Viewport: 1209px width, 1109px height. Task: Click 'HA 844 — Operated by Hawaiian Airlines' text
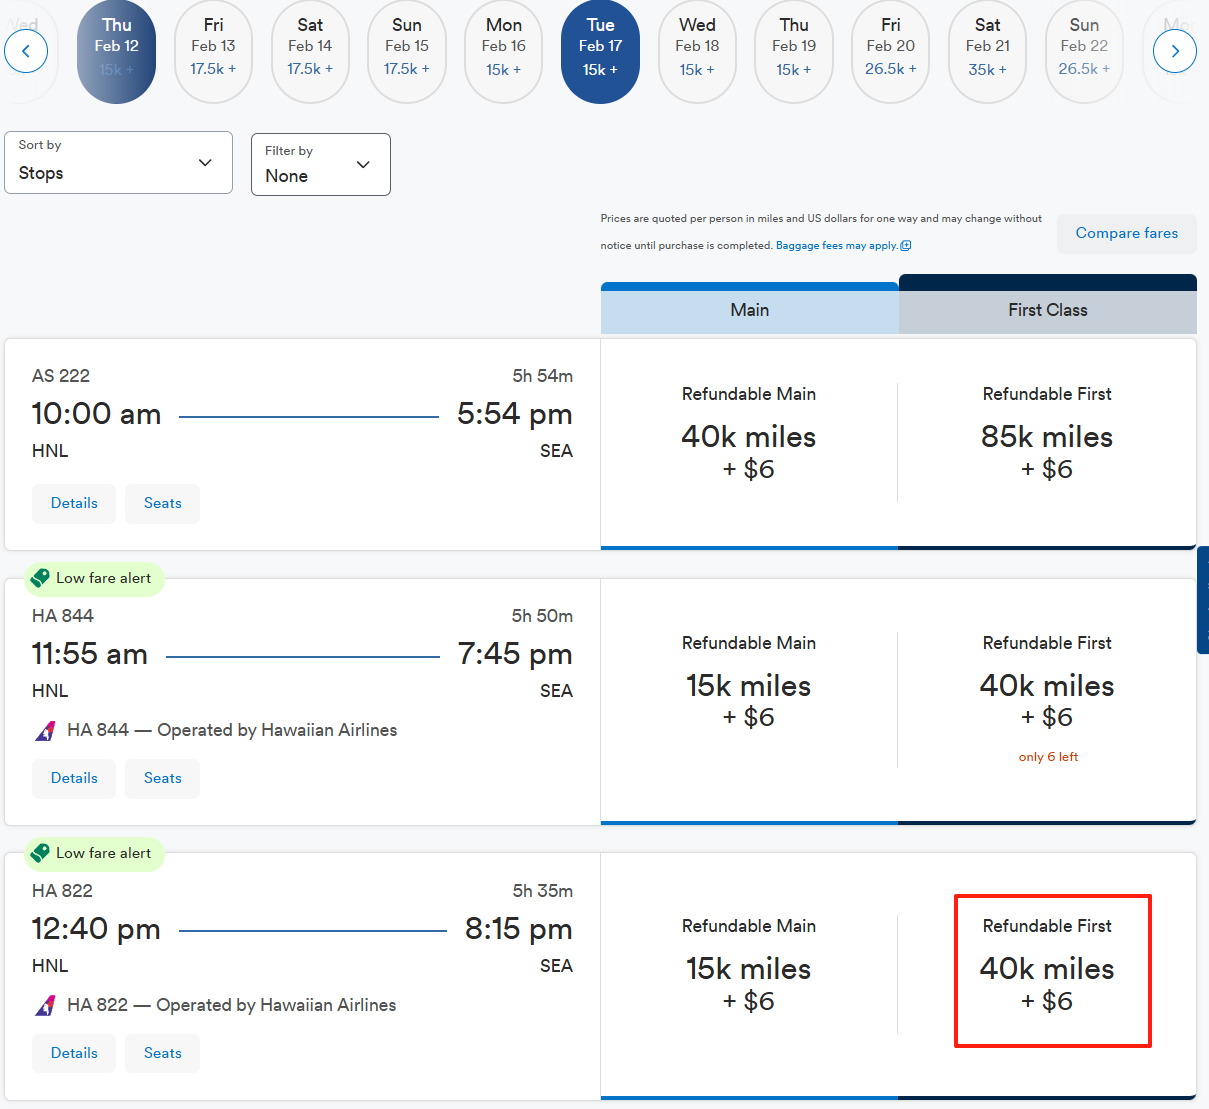click(x=232, y=730)
